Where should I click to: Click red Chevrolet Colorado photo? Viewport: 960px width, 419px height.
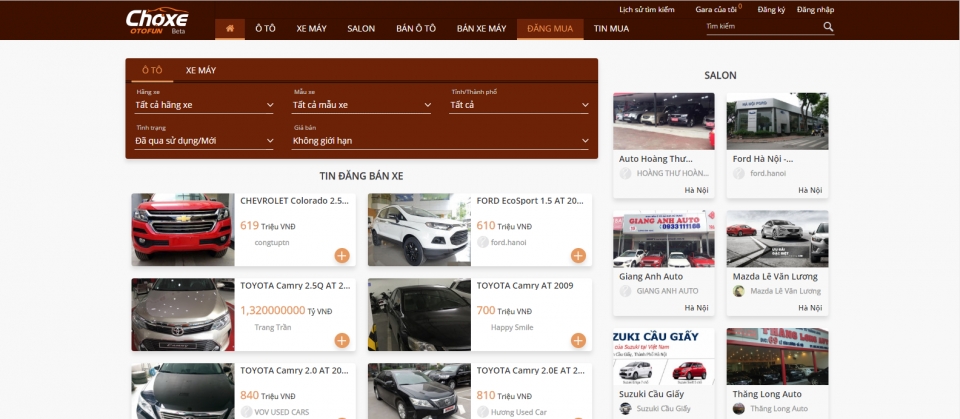(x=182, y=230)
